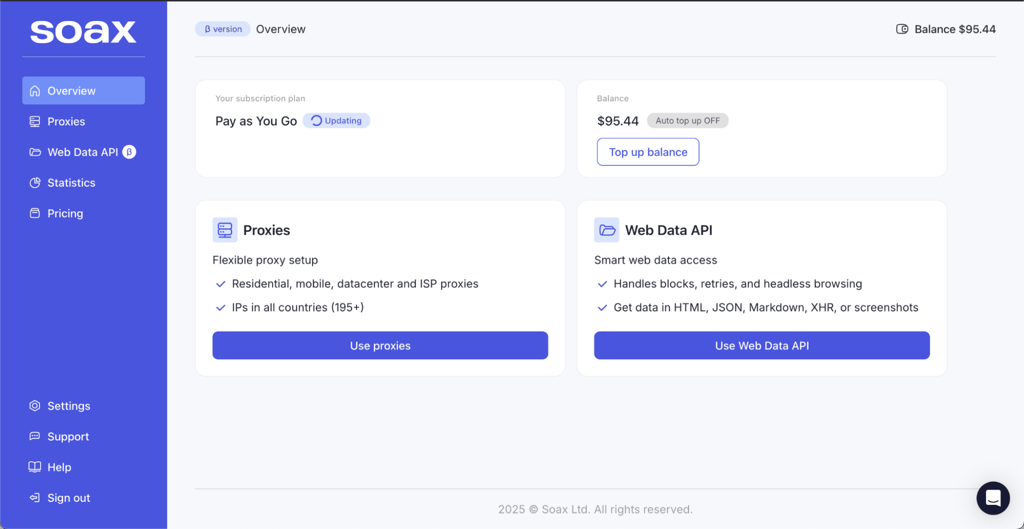
Task: Open the Pricing page
Action: (x=84, y=214)
